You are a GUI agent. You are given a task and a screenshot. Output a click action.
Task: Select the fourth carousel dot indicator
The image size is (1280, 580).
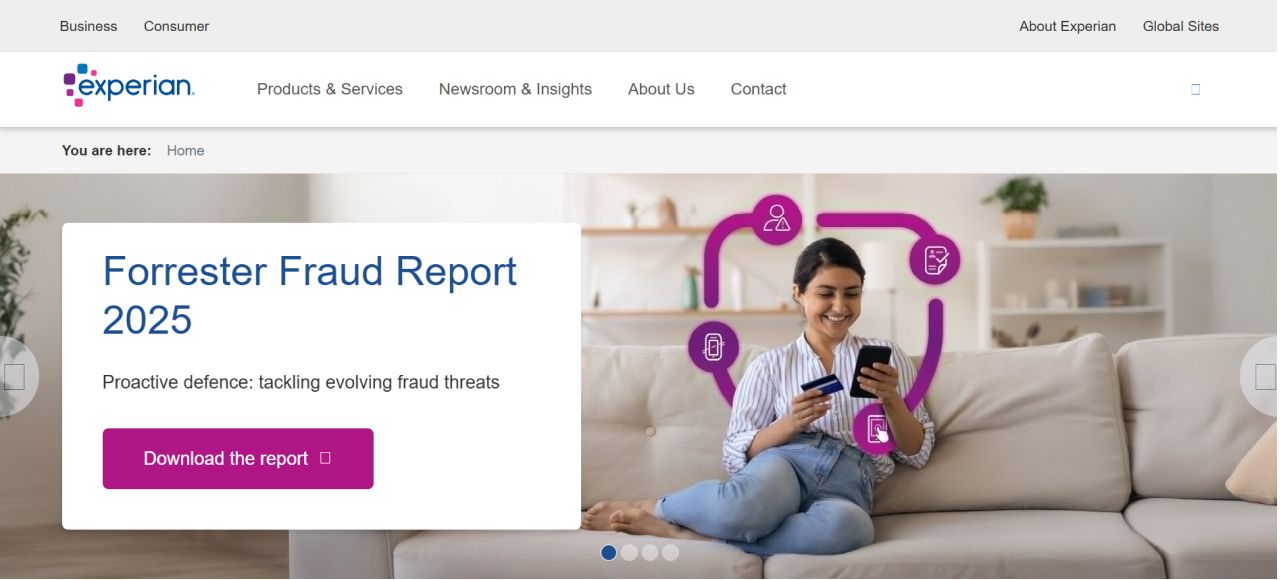[670, 552]
